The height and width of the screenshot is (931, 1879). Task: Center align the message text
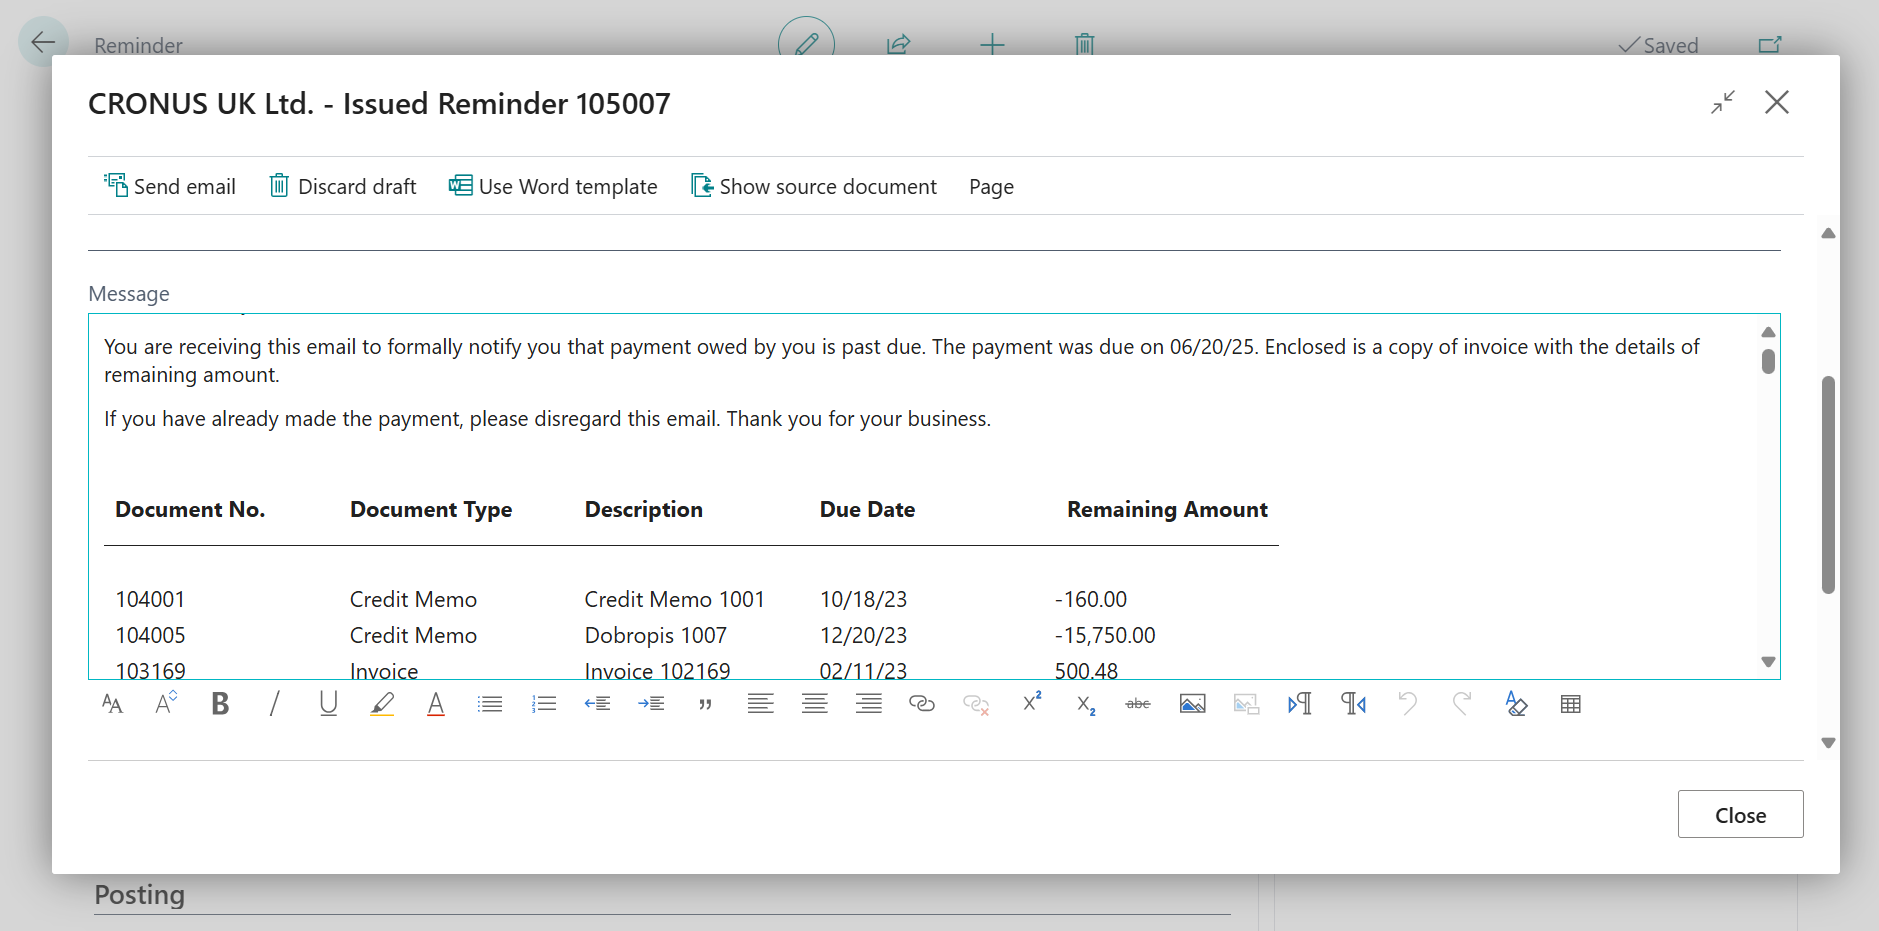(814, 704)
